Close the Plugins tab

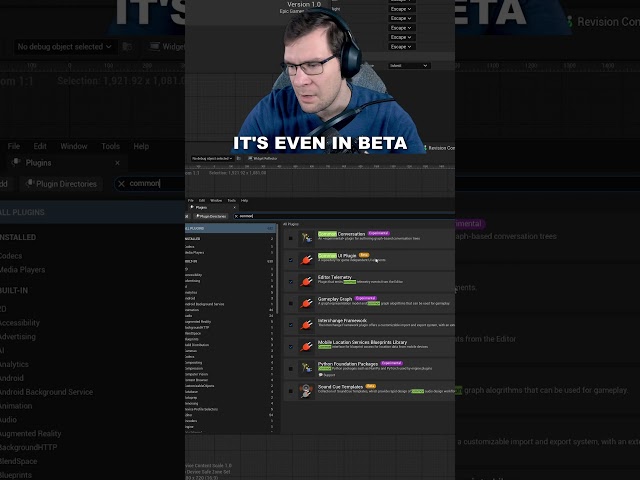point(234,207)
